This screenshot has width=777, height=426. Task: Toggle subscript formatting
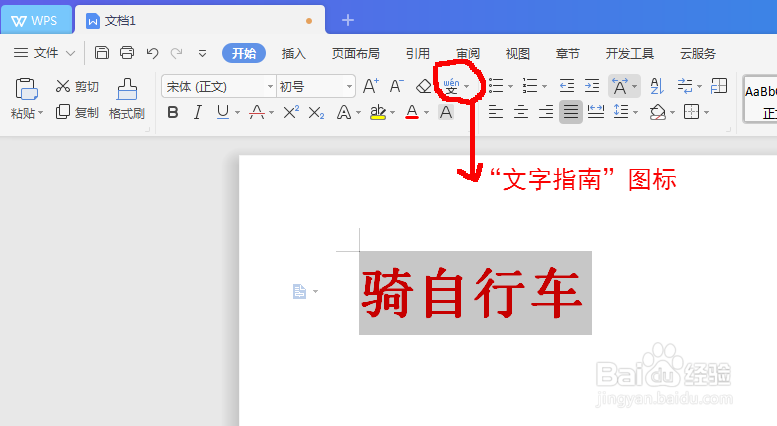(316, 113)
